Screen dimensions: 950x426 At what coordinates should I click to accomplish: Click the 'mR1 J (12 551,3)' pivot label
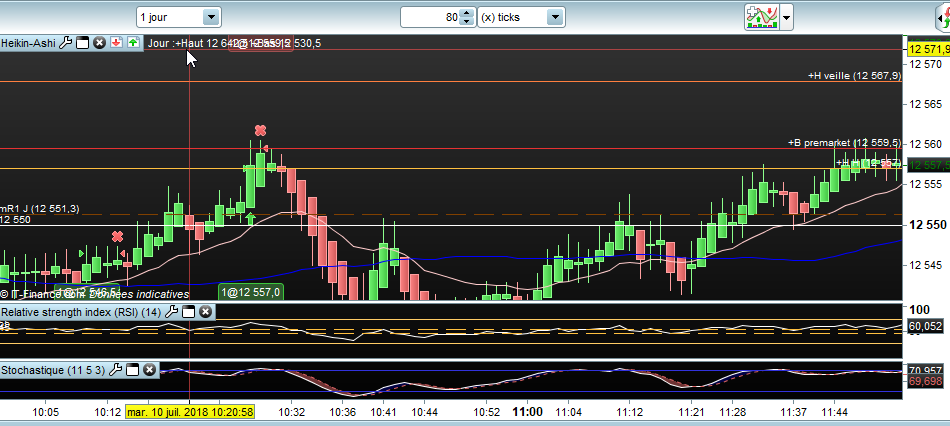click(40, 208)
